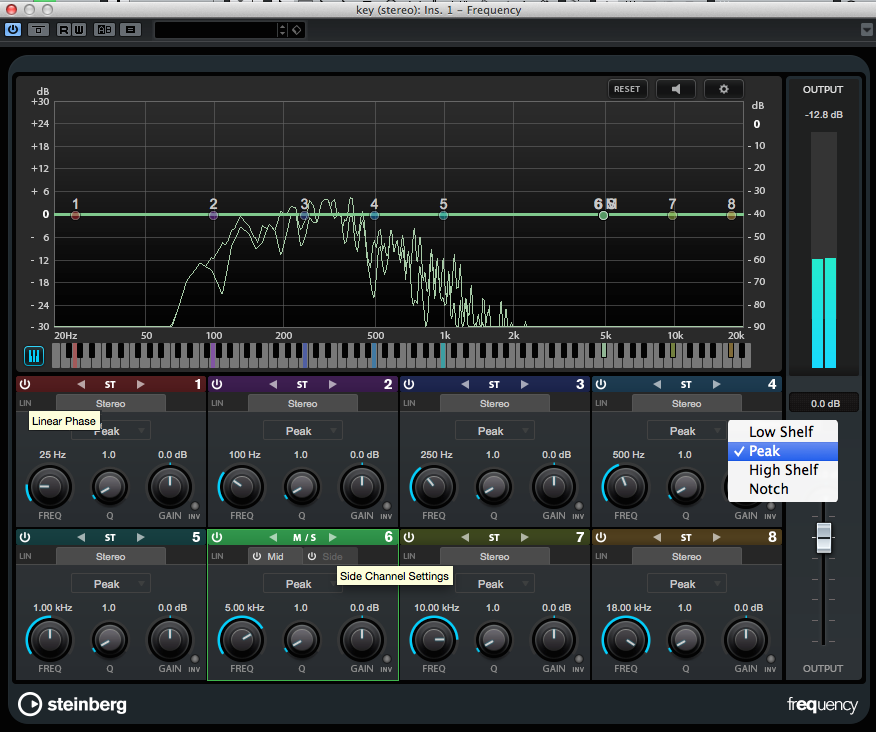Open band 8 Peak filter type dropdown

pyautogui.click(x=687, y=584)
